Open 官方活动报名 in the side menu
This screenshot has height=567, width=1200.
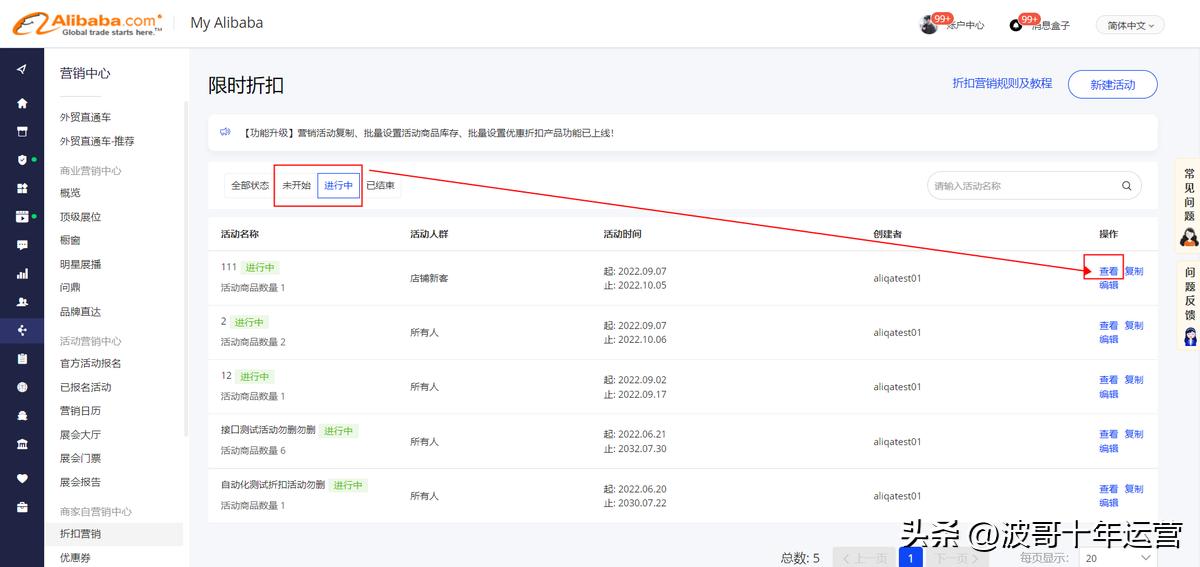tap(90, 363)
